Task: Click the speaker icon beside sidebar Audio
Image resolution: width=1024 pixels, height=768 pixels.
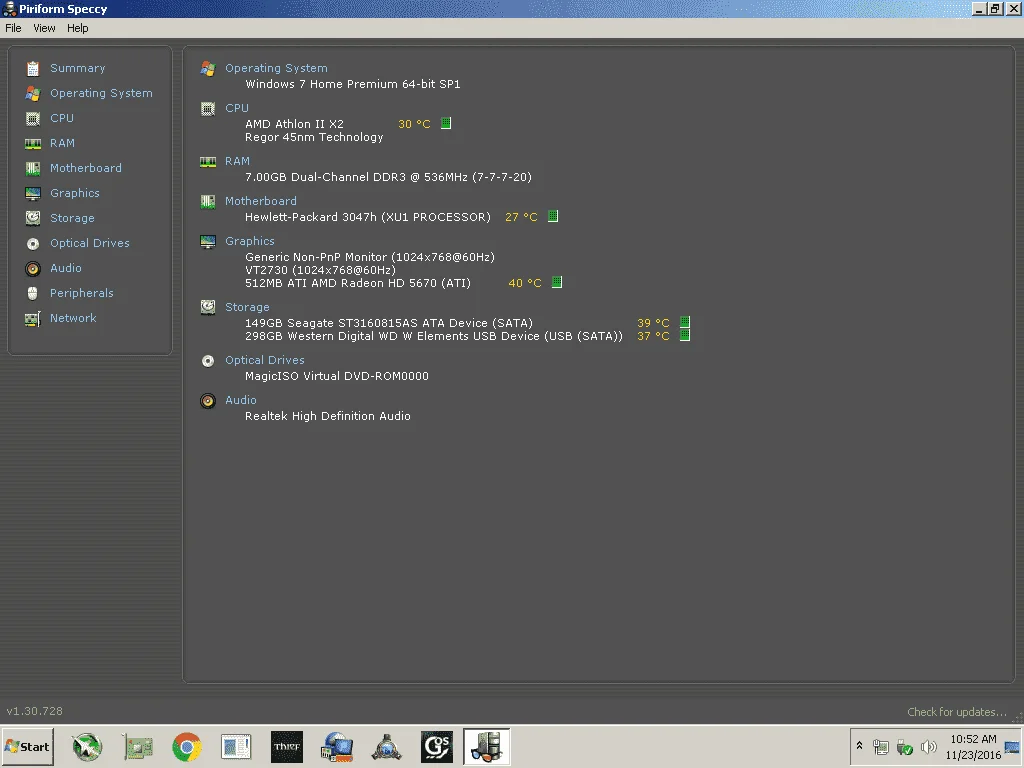Action: 33,268
